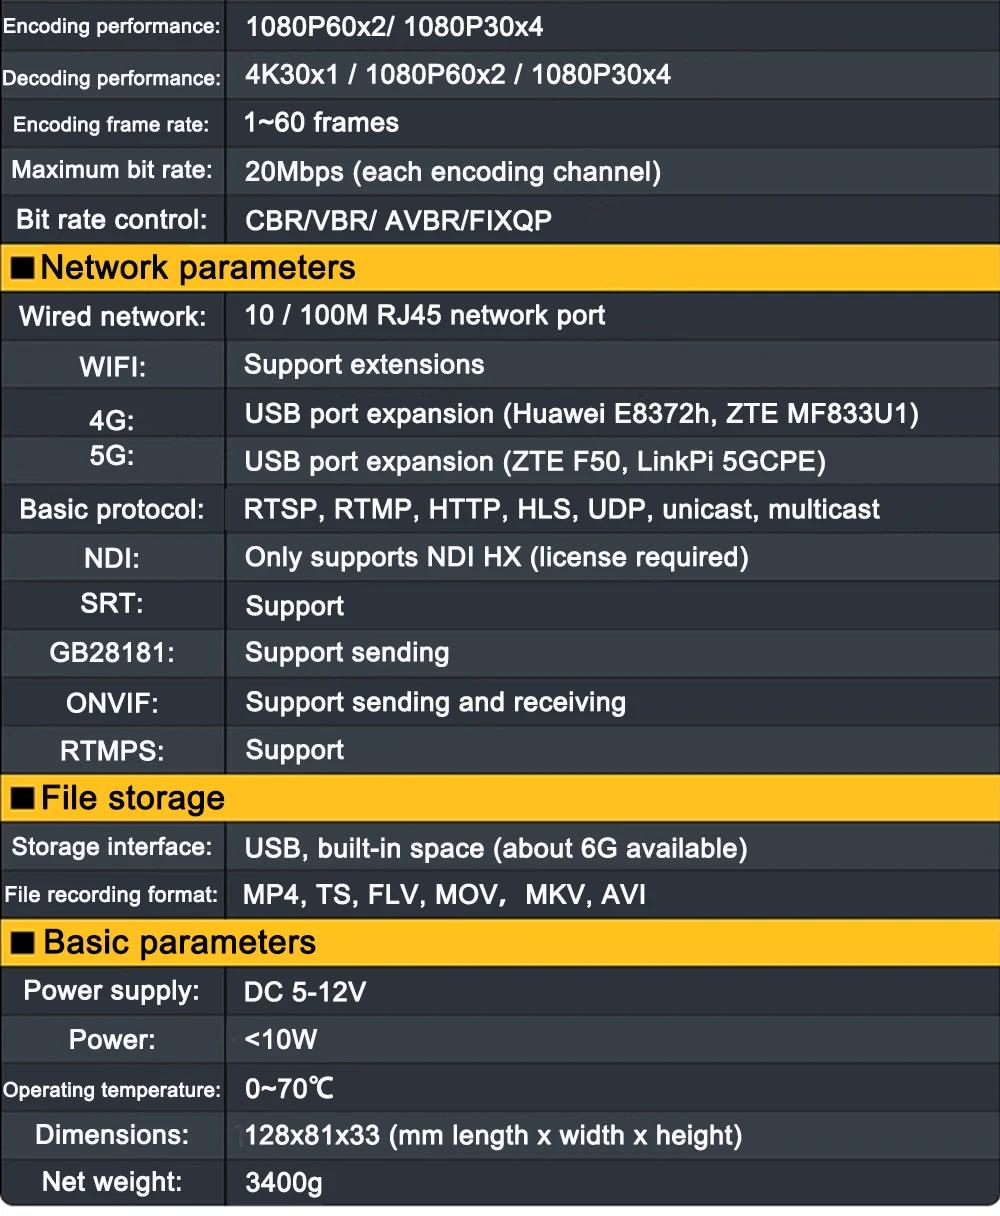The height and width of the screenshot is (1216, 1000).
Task: Click the ONVIF row label
Action: point(112,703)
